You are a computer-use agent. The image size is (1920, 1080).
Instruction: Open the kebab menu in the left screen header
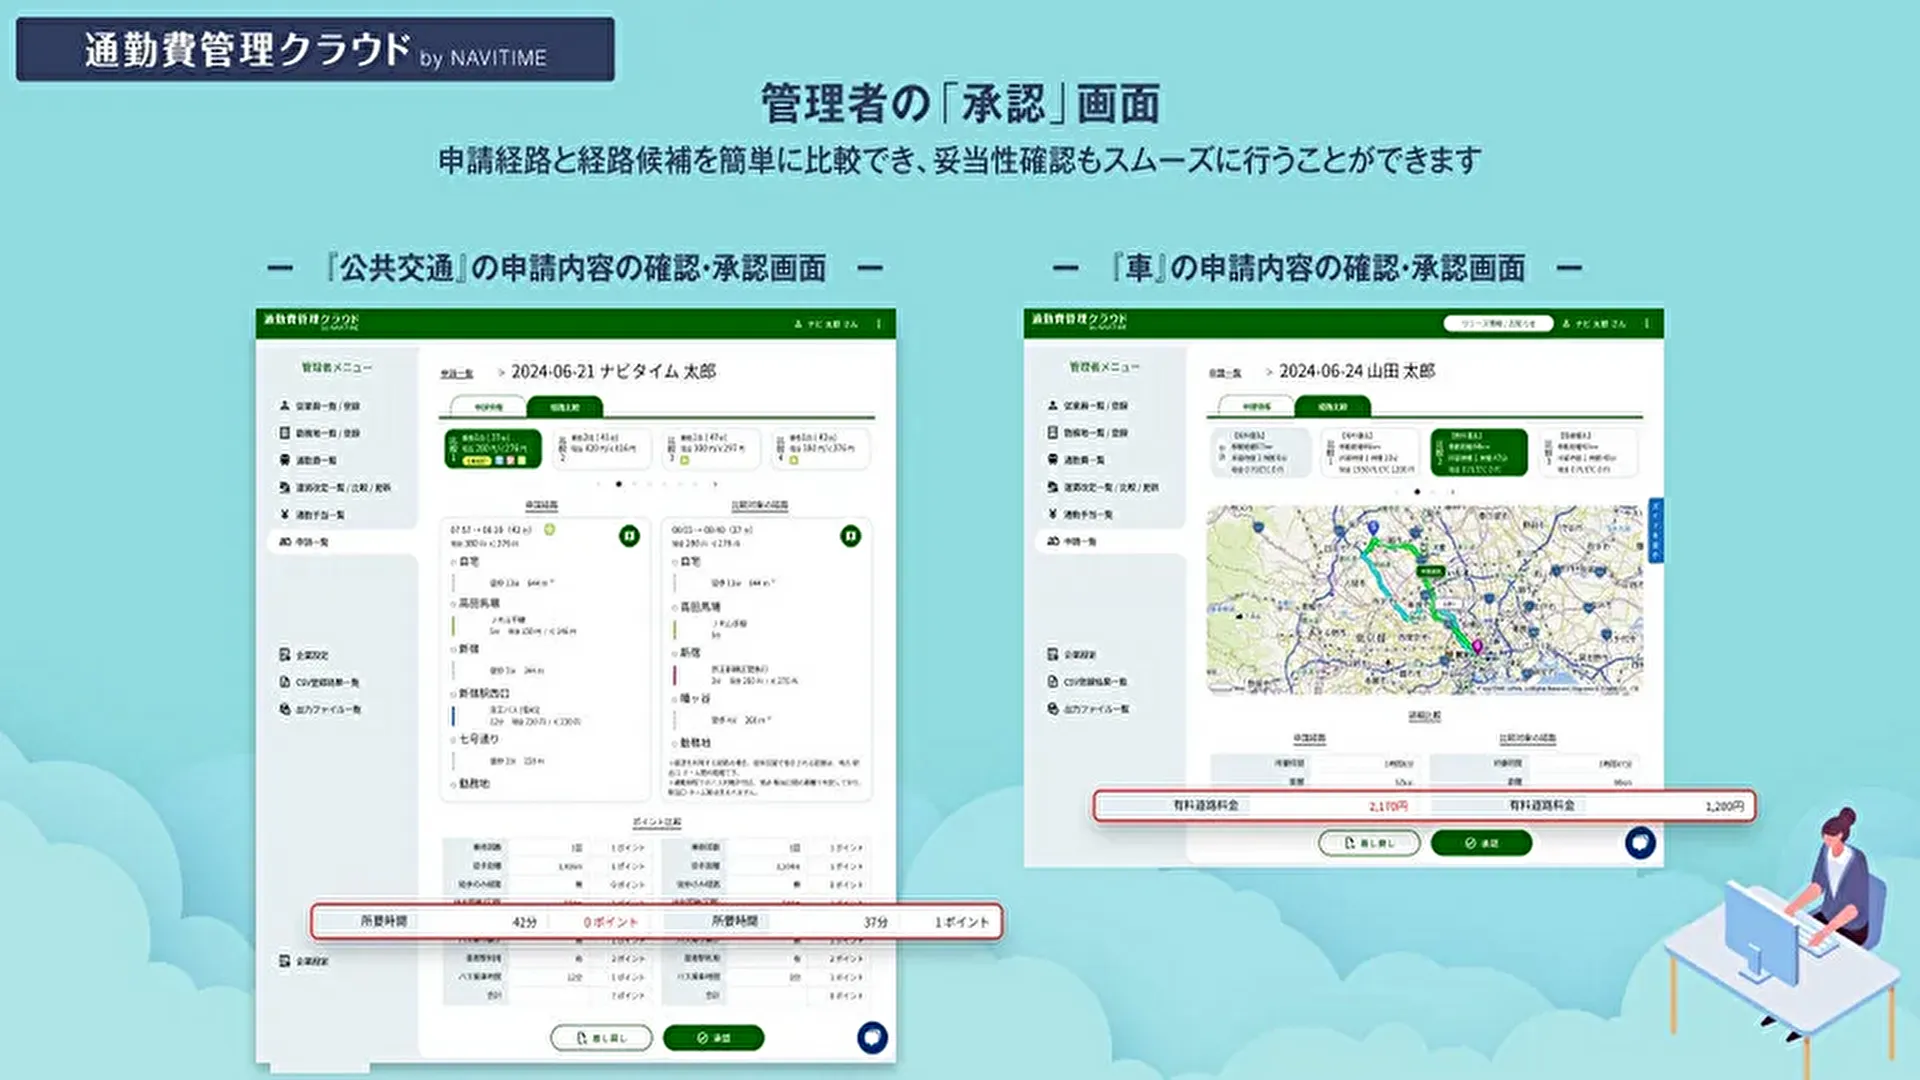coord(879,324)
